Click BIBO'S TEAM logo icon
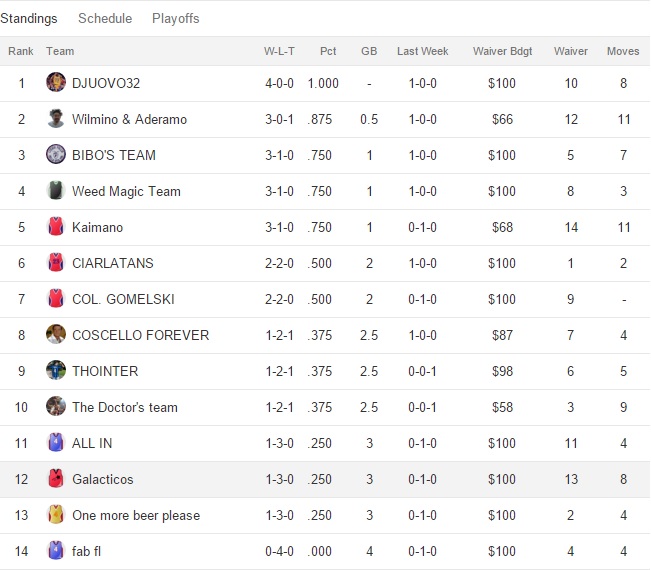The height and width of the screenshot is (570, 651). pyautogui.click(x=56, y=155)
